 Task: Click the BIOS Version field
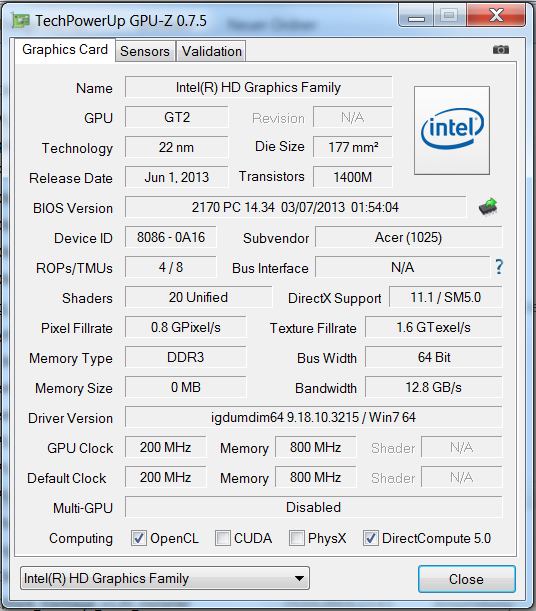pos(295,207)
